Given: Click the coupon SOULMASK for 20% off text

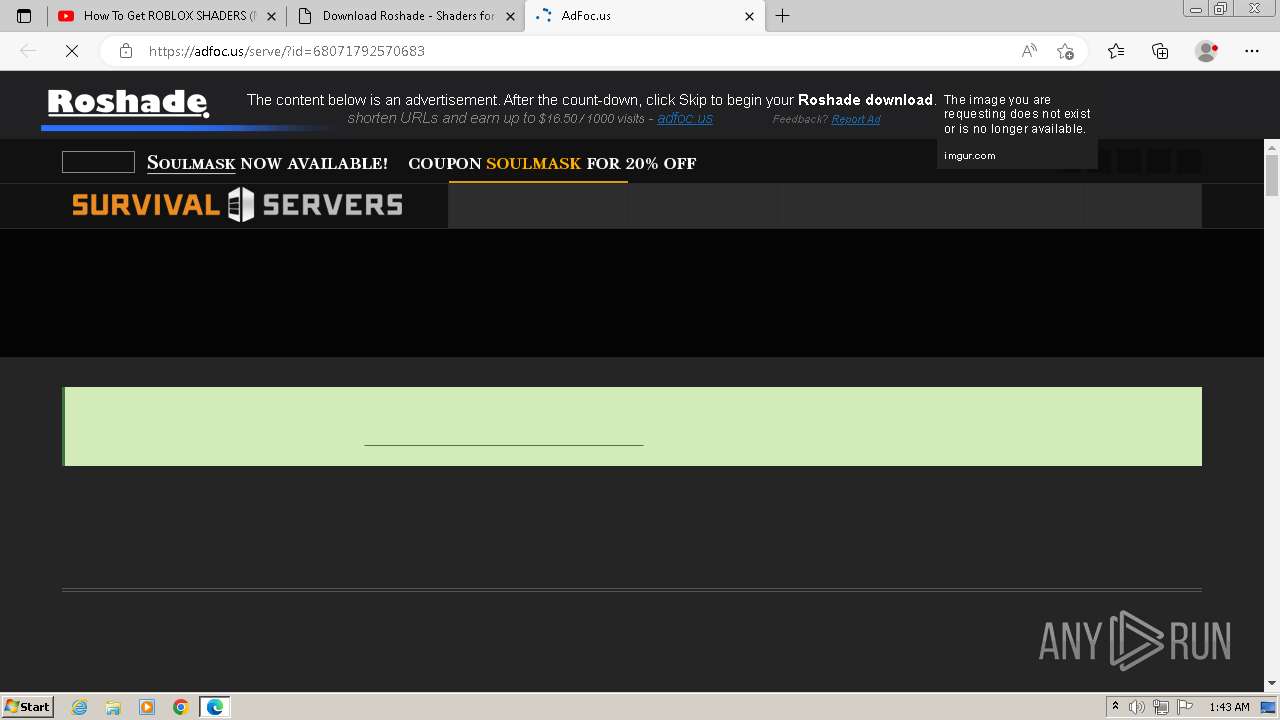Looking at the screenshot, I should (x=552, y=163).
